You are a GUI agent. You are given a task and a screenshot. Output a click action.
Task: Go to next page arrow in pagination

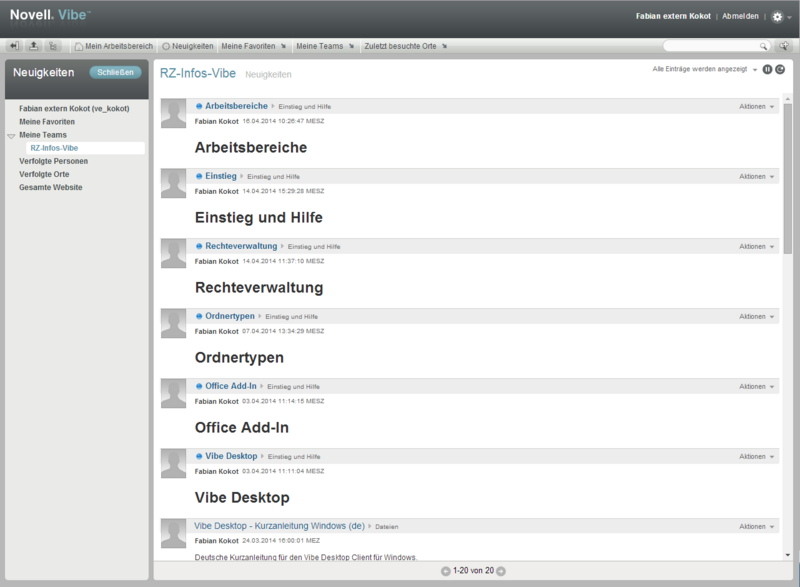[x=501, y=571]
